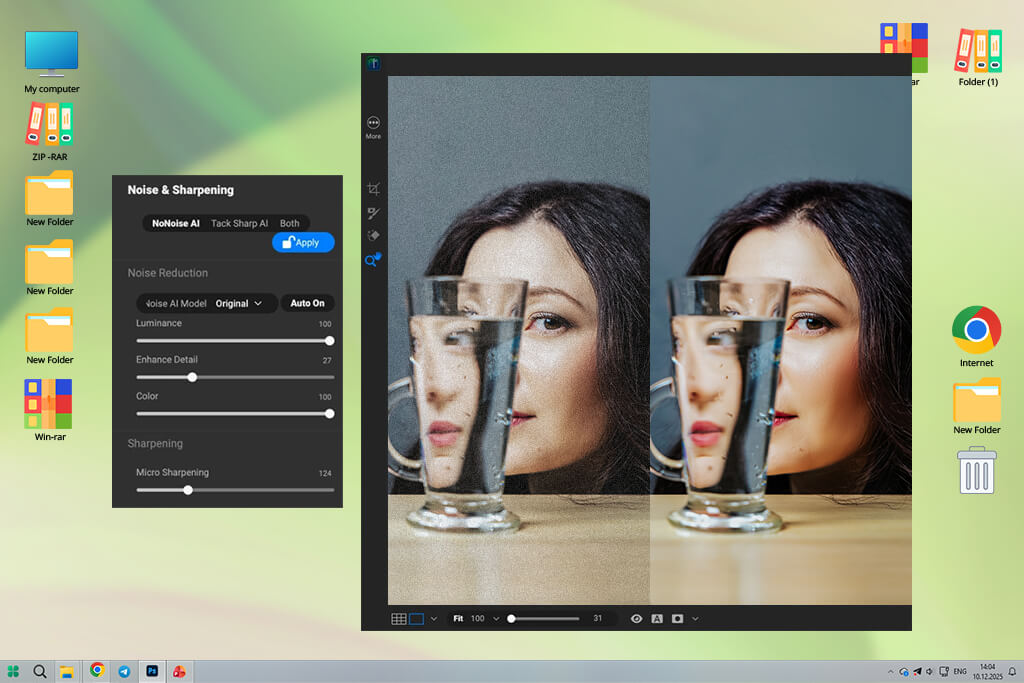Open the Internet Chrome desktop shortcut
The width and height of the screenshot is (1024, 683).
coord(976,336)
